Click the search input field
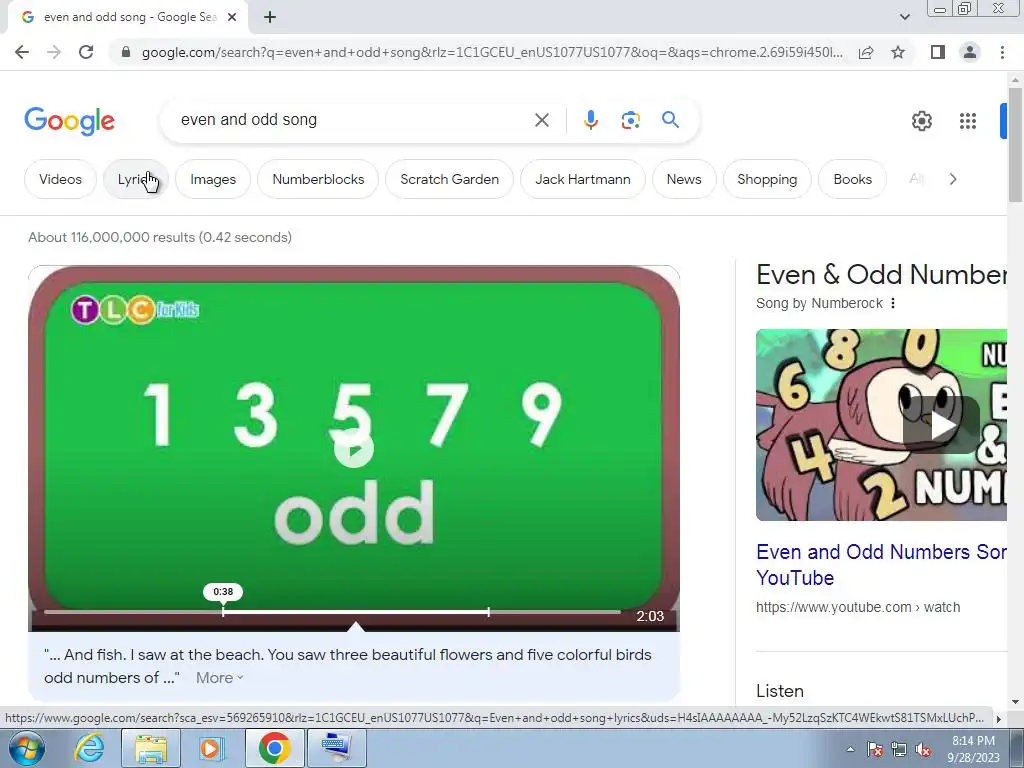 pyautogui.click(x=353, y=120)
